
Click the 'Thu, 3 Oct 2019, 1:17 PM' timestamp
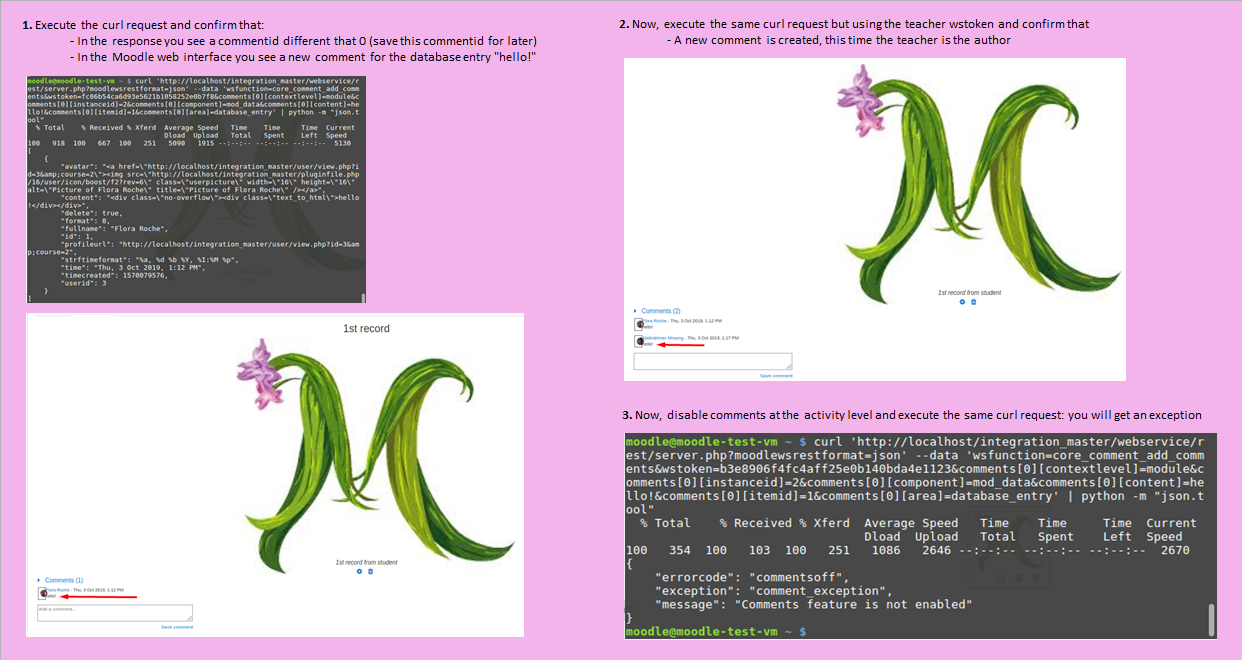point(711,338)
